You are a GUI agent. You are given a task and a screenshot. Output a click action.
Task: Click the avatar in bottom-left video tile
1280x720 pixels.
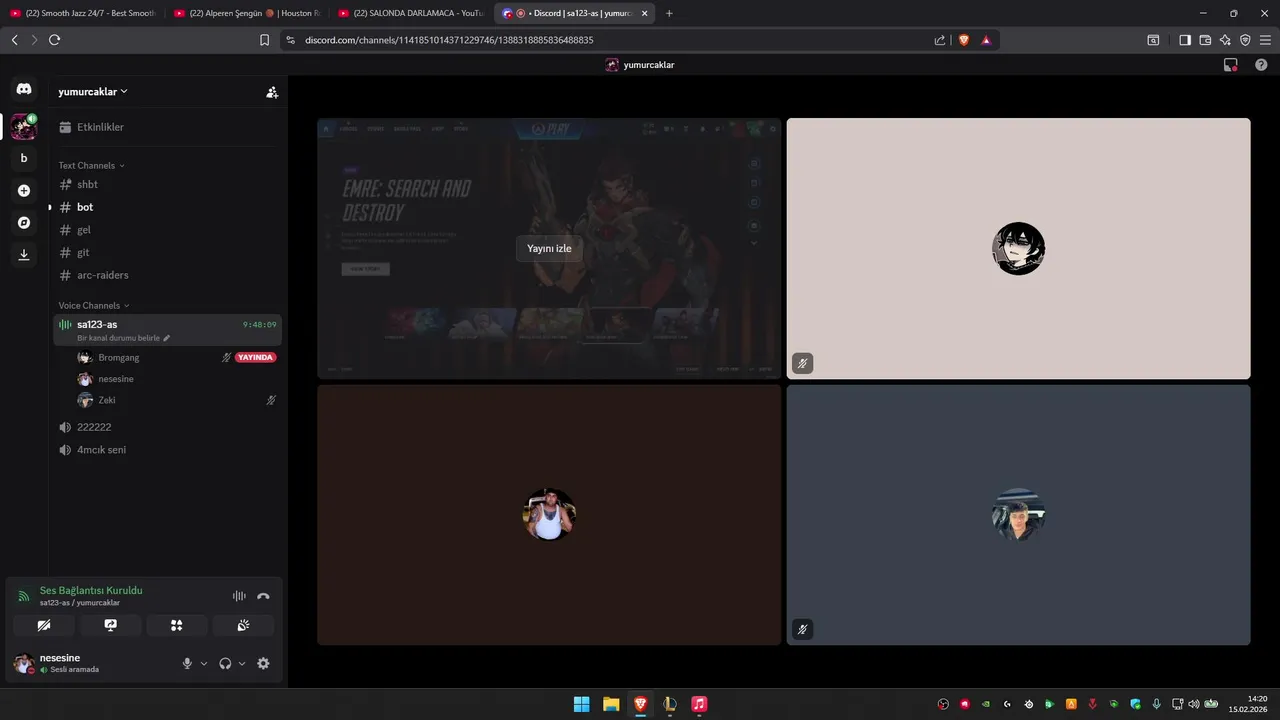pyautogui.click(x=549, y=515)
